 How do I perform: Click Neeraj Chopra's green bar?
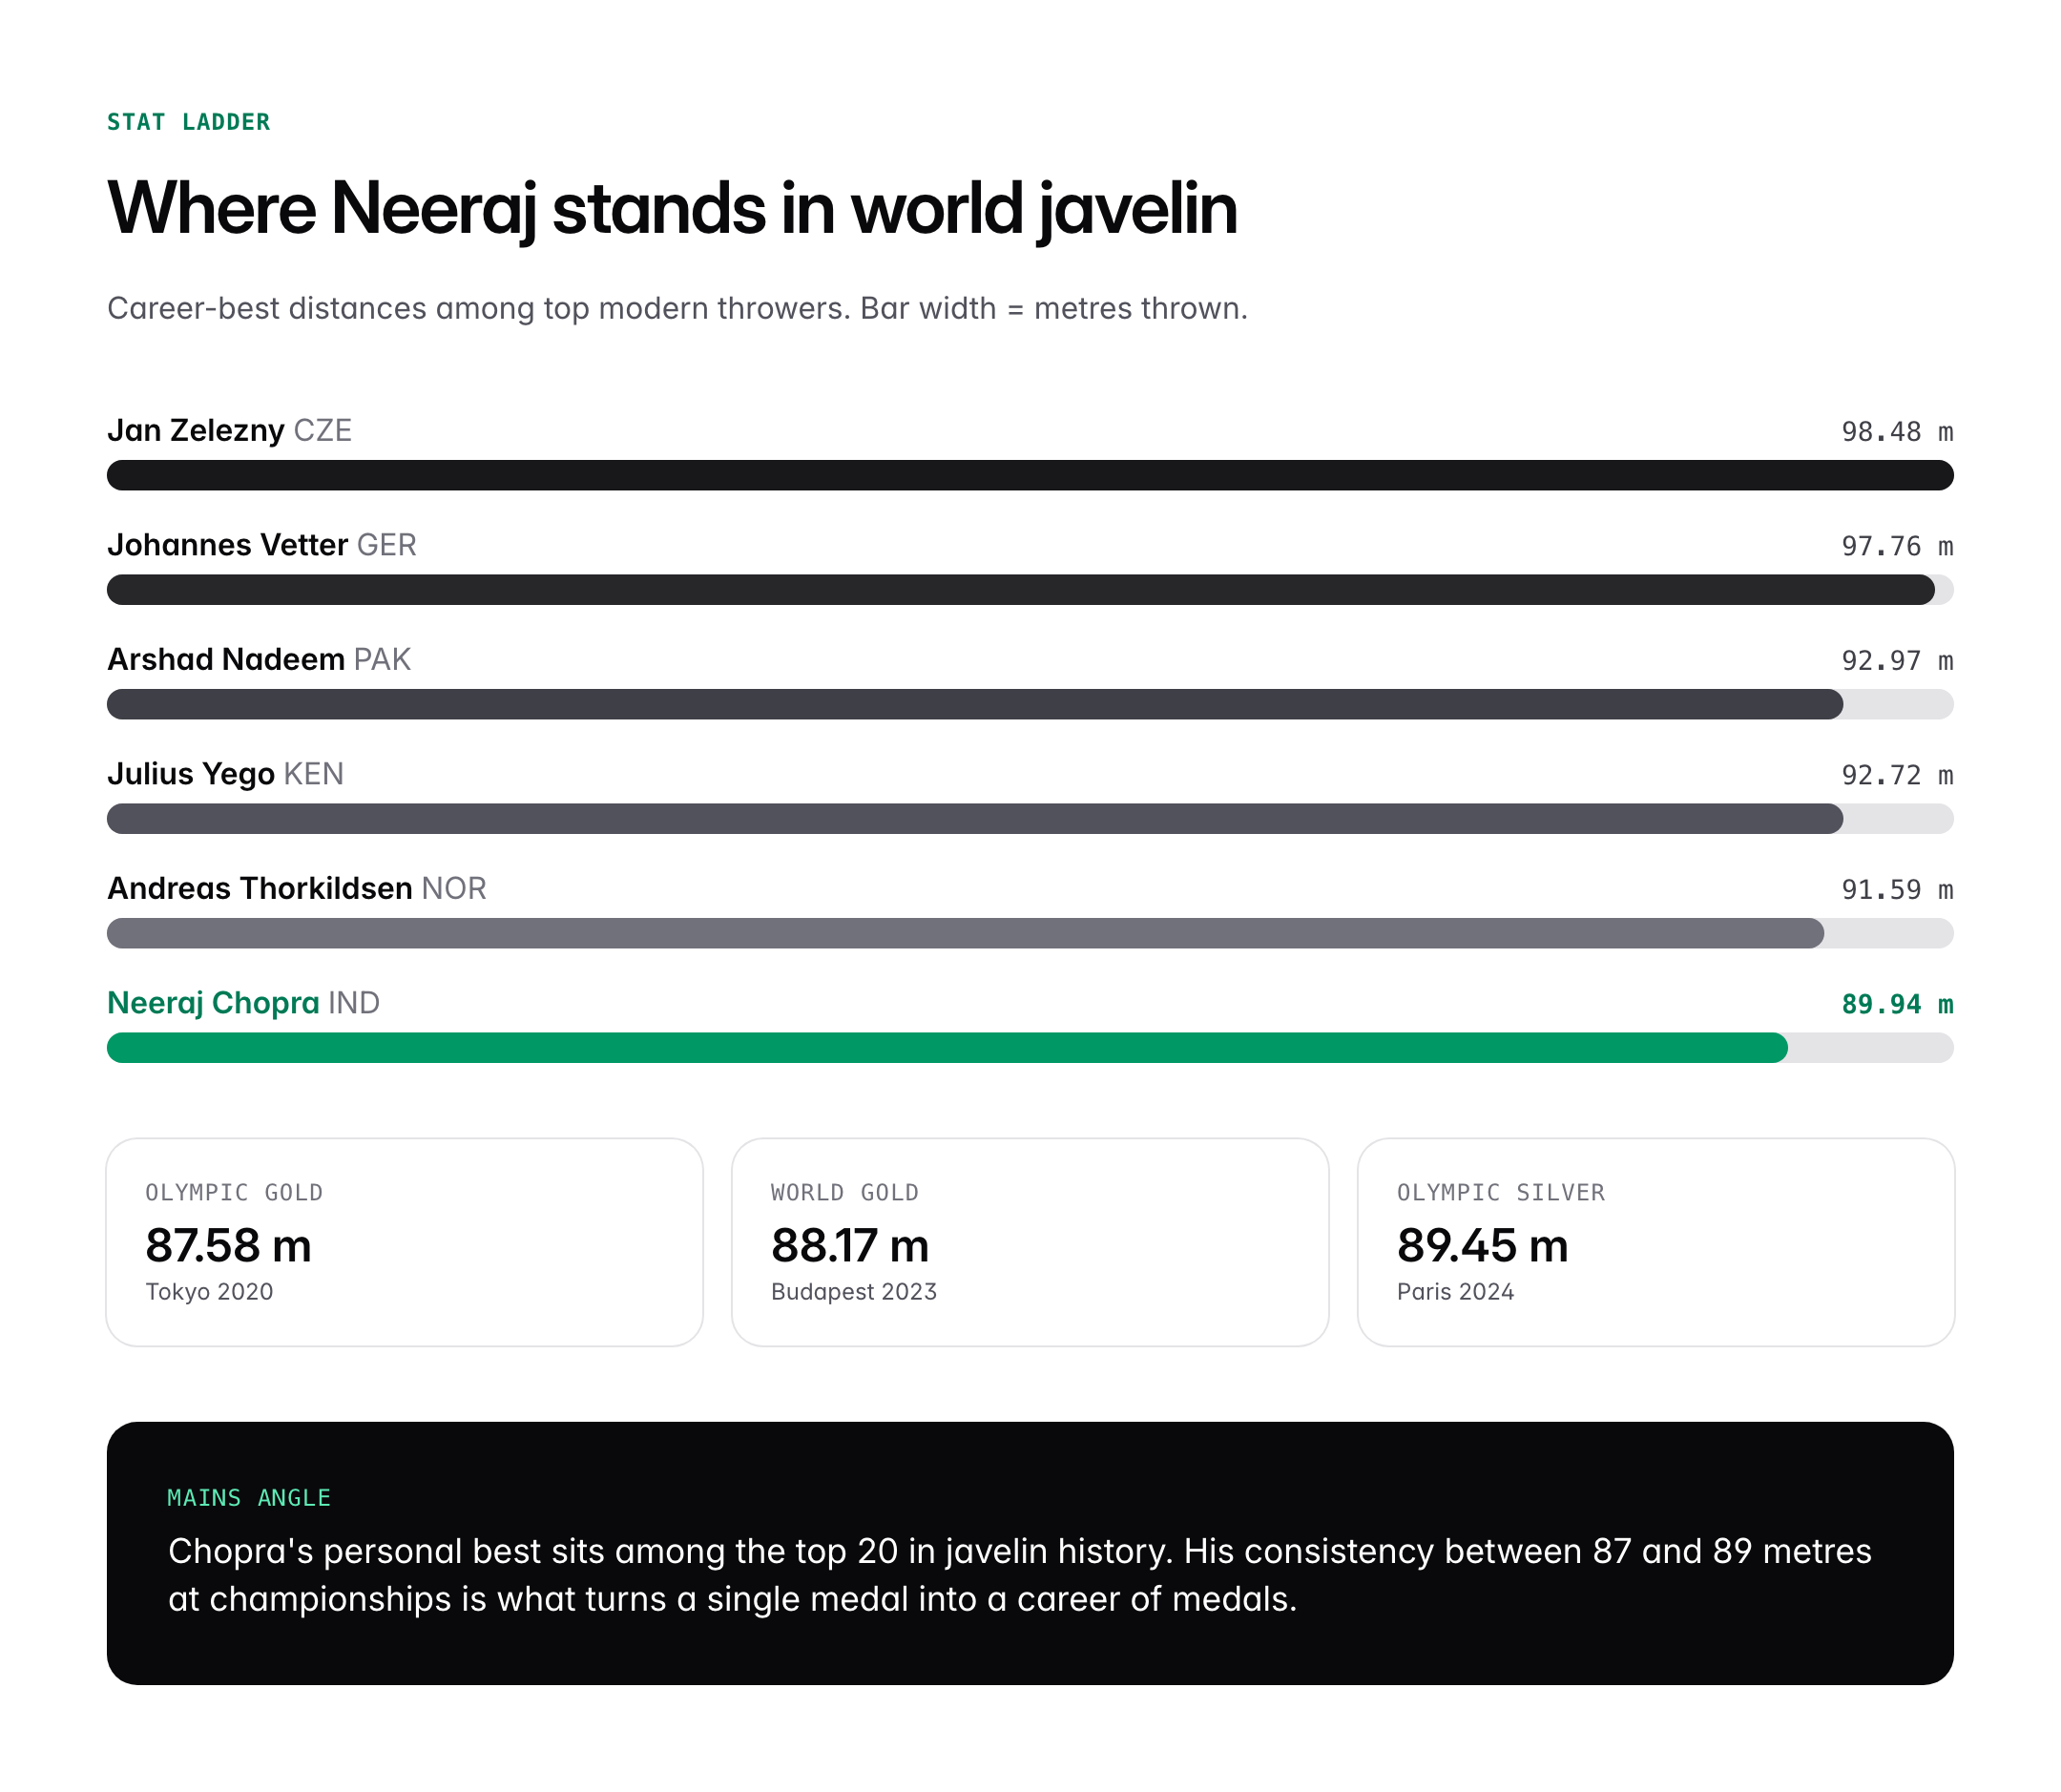[x=947, y=1048]
